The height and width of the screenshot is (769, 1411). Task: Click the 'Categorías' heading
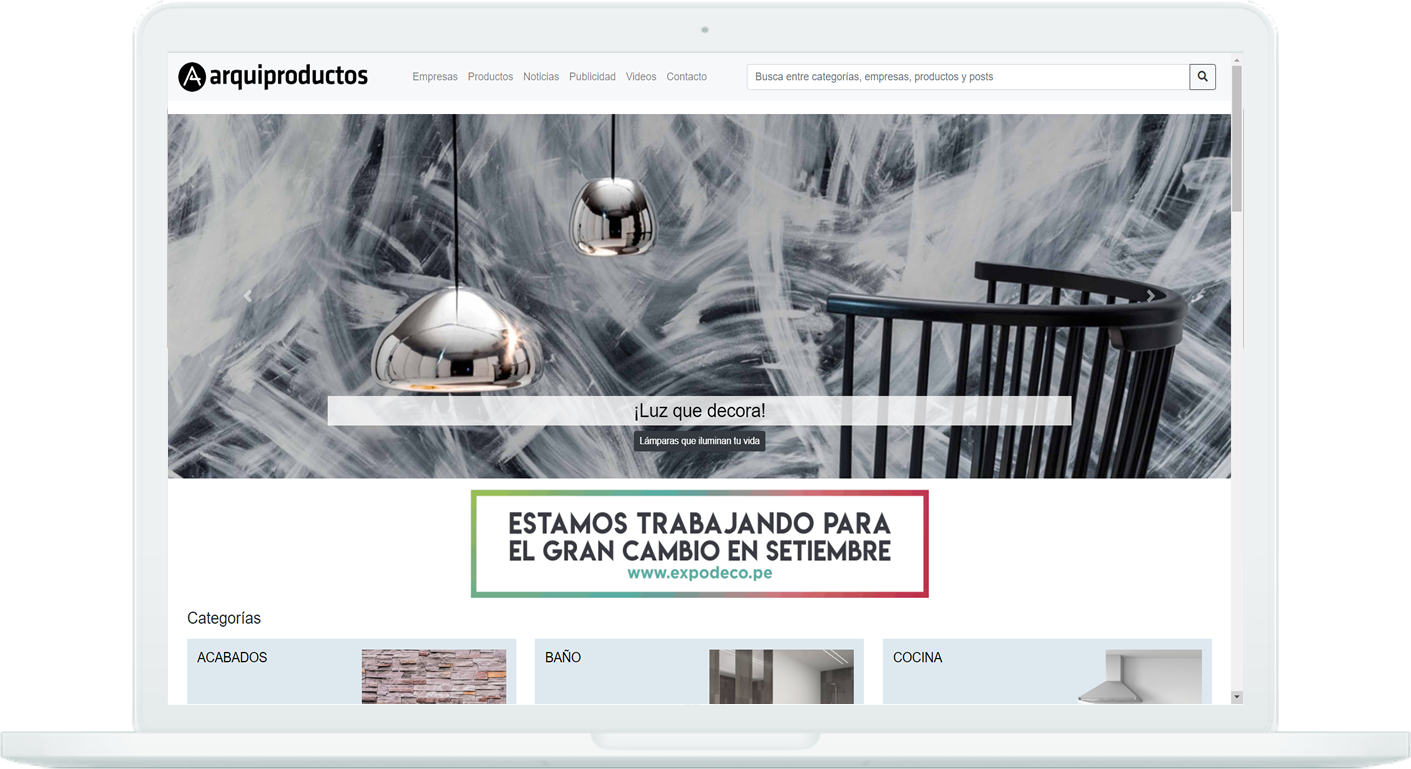pos(224,618)
